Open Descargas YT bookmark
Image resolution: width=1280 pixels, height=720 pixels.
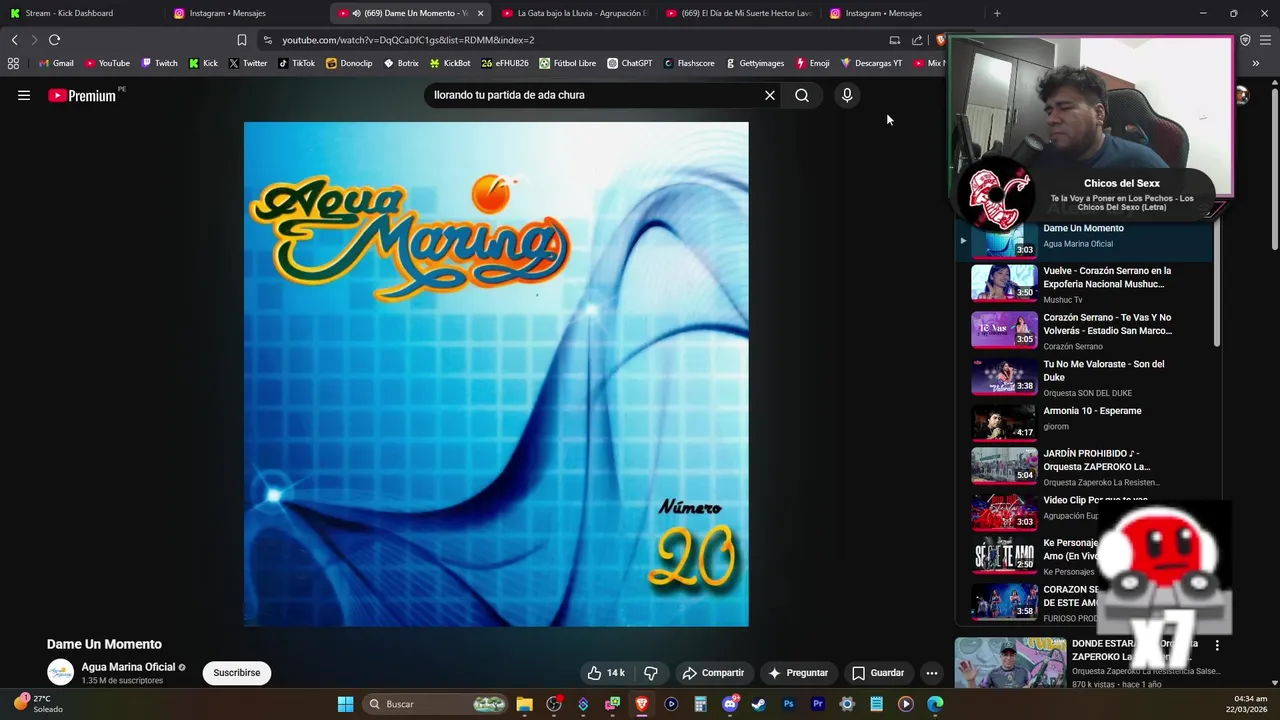click(x=871, y=63)
